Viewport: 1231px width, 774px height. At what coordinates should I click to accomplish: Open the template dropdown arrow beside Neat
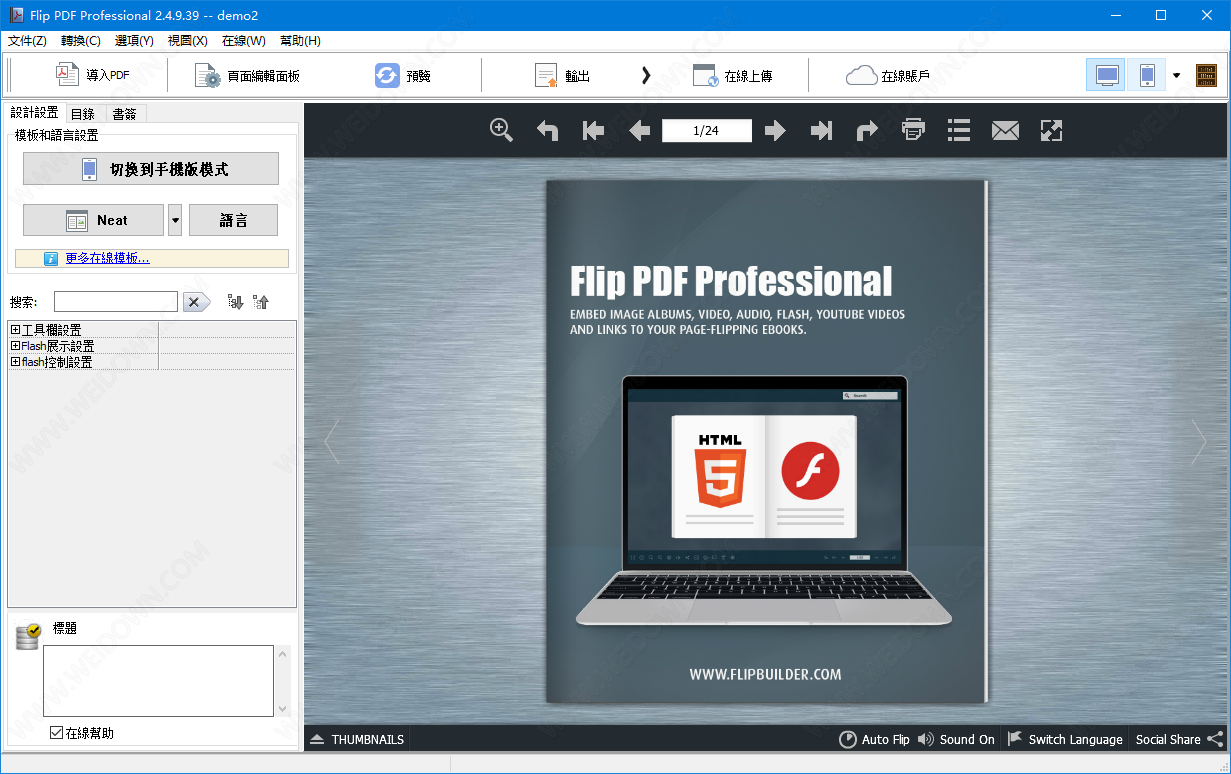tap(175, 220)
